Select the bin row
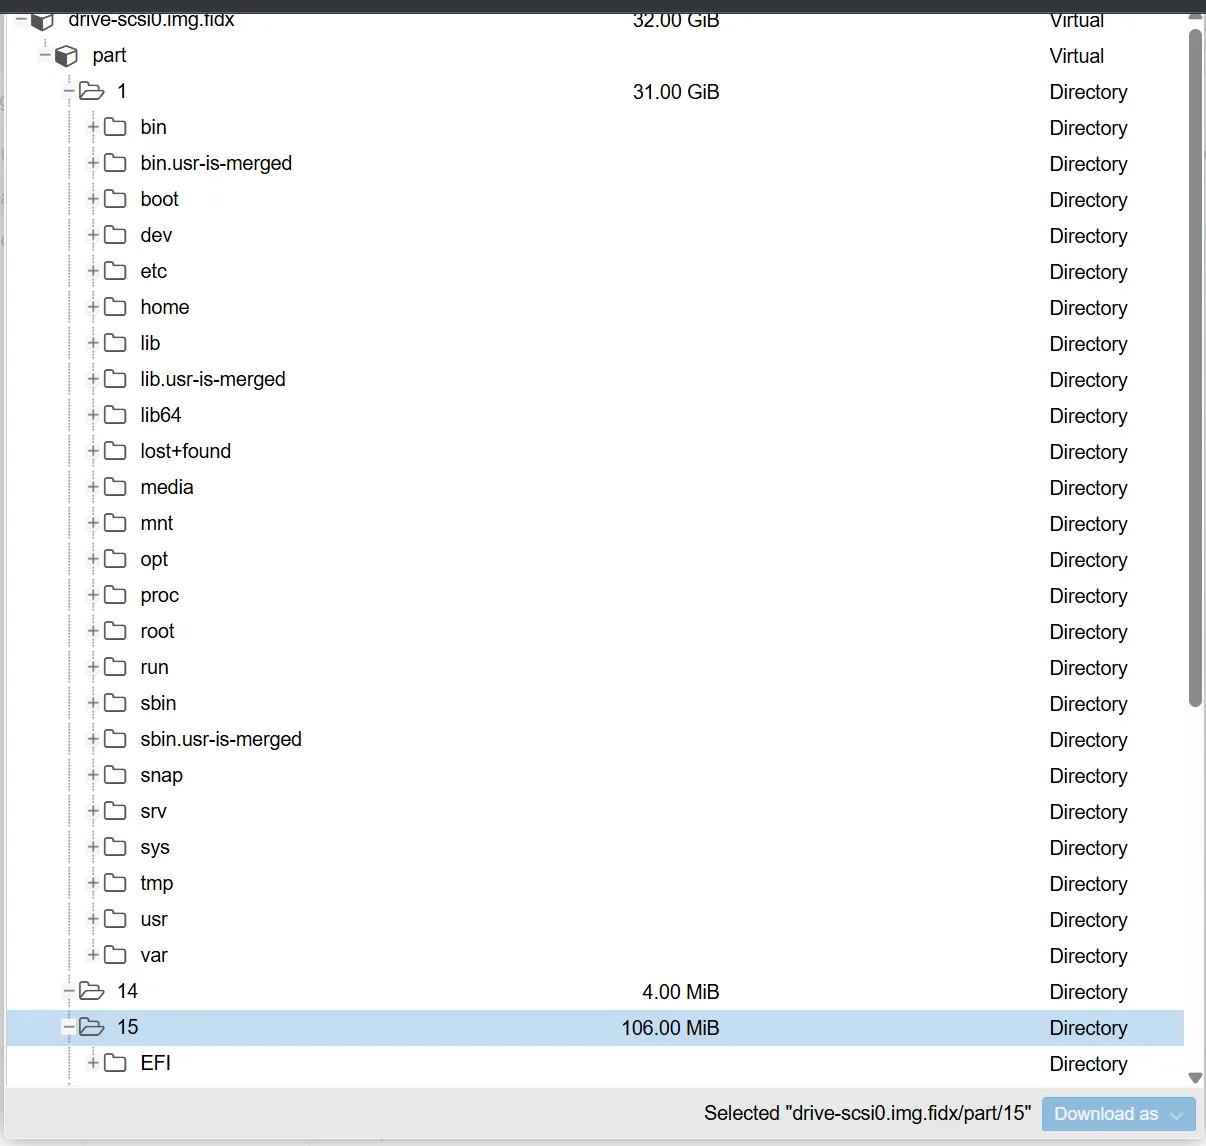The height and width of the screenshot is (1146, 1206). tap(595, 127)
